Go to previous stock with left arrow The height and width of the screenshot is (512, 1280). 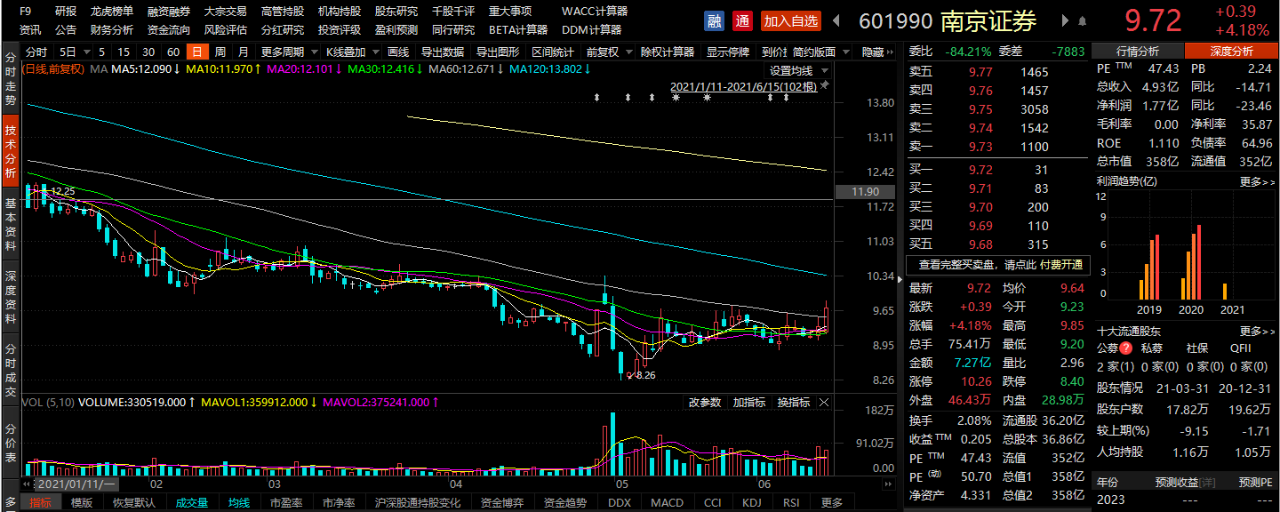tap(837, 21)
